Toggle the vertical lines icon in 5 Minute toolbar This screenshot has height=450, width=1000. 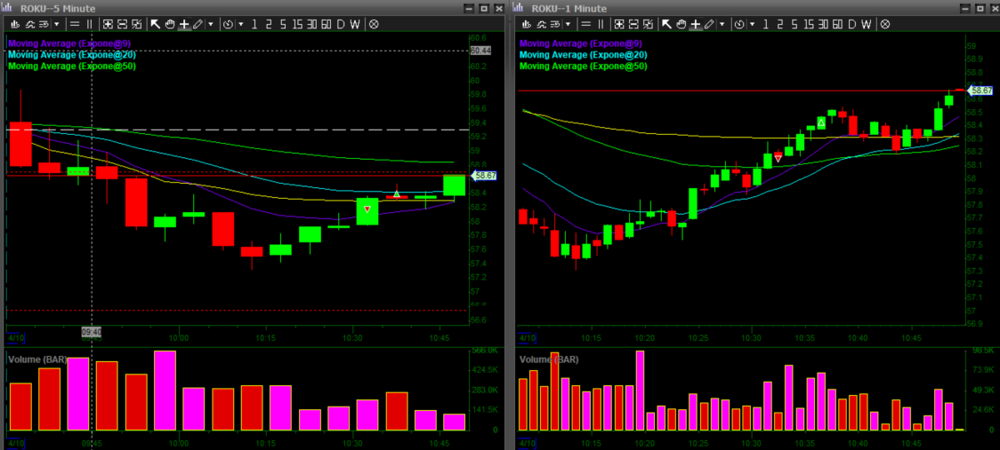tap(90, 24)
